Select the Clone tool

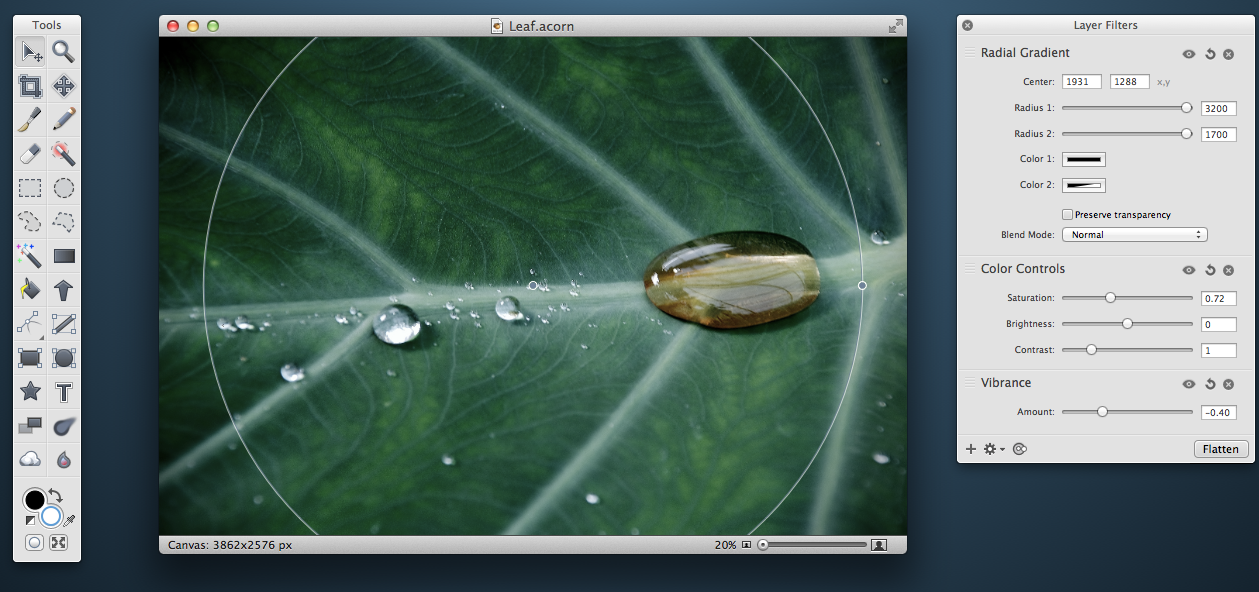(31, 426)
